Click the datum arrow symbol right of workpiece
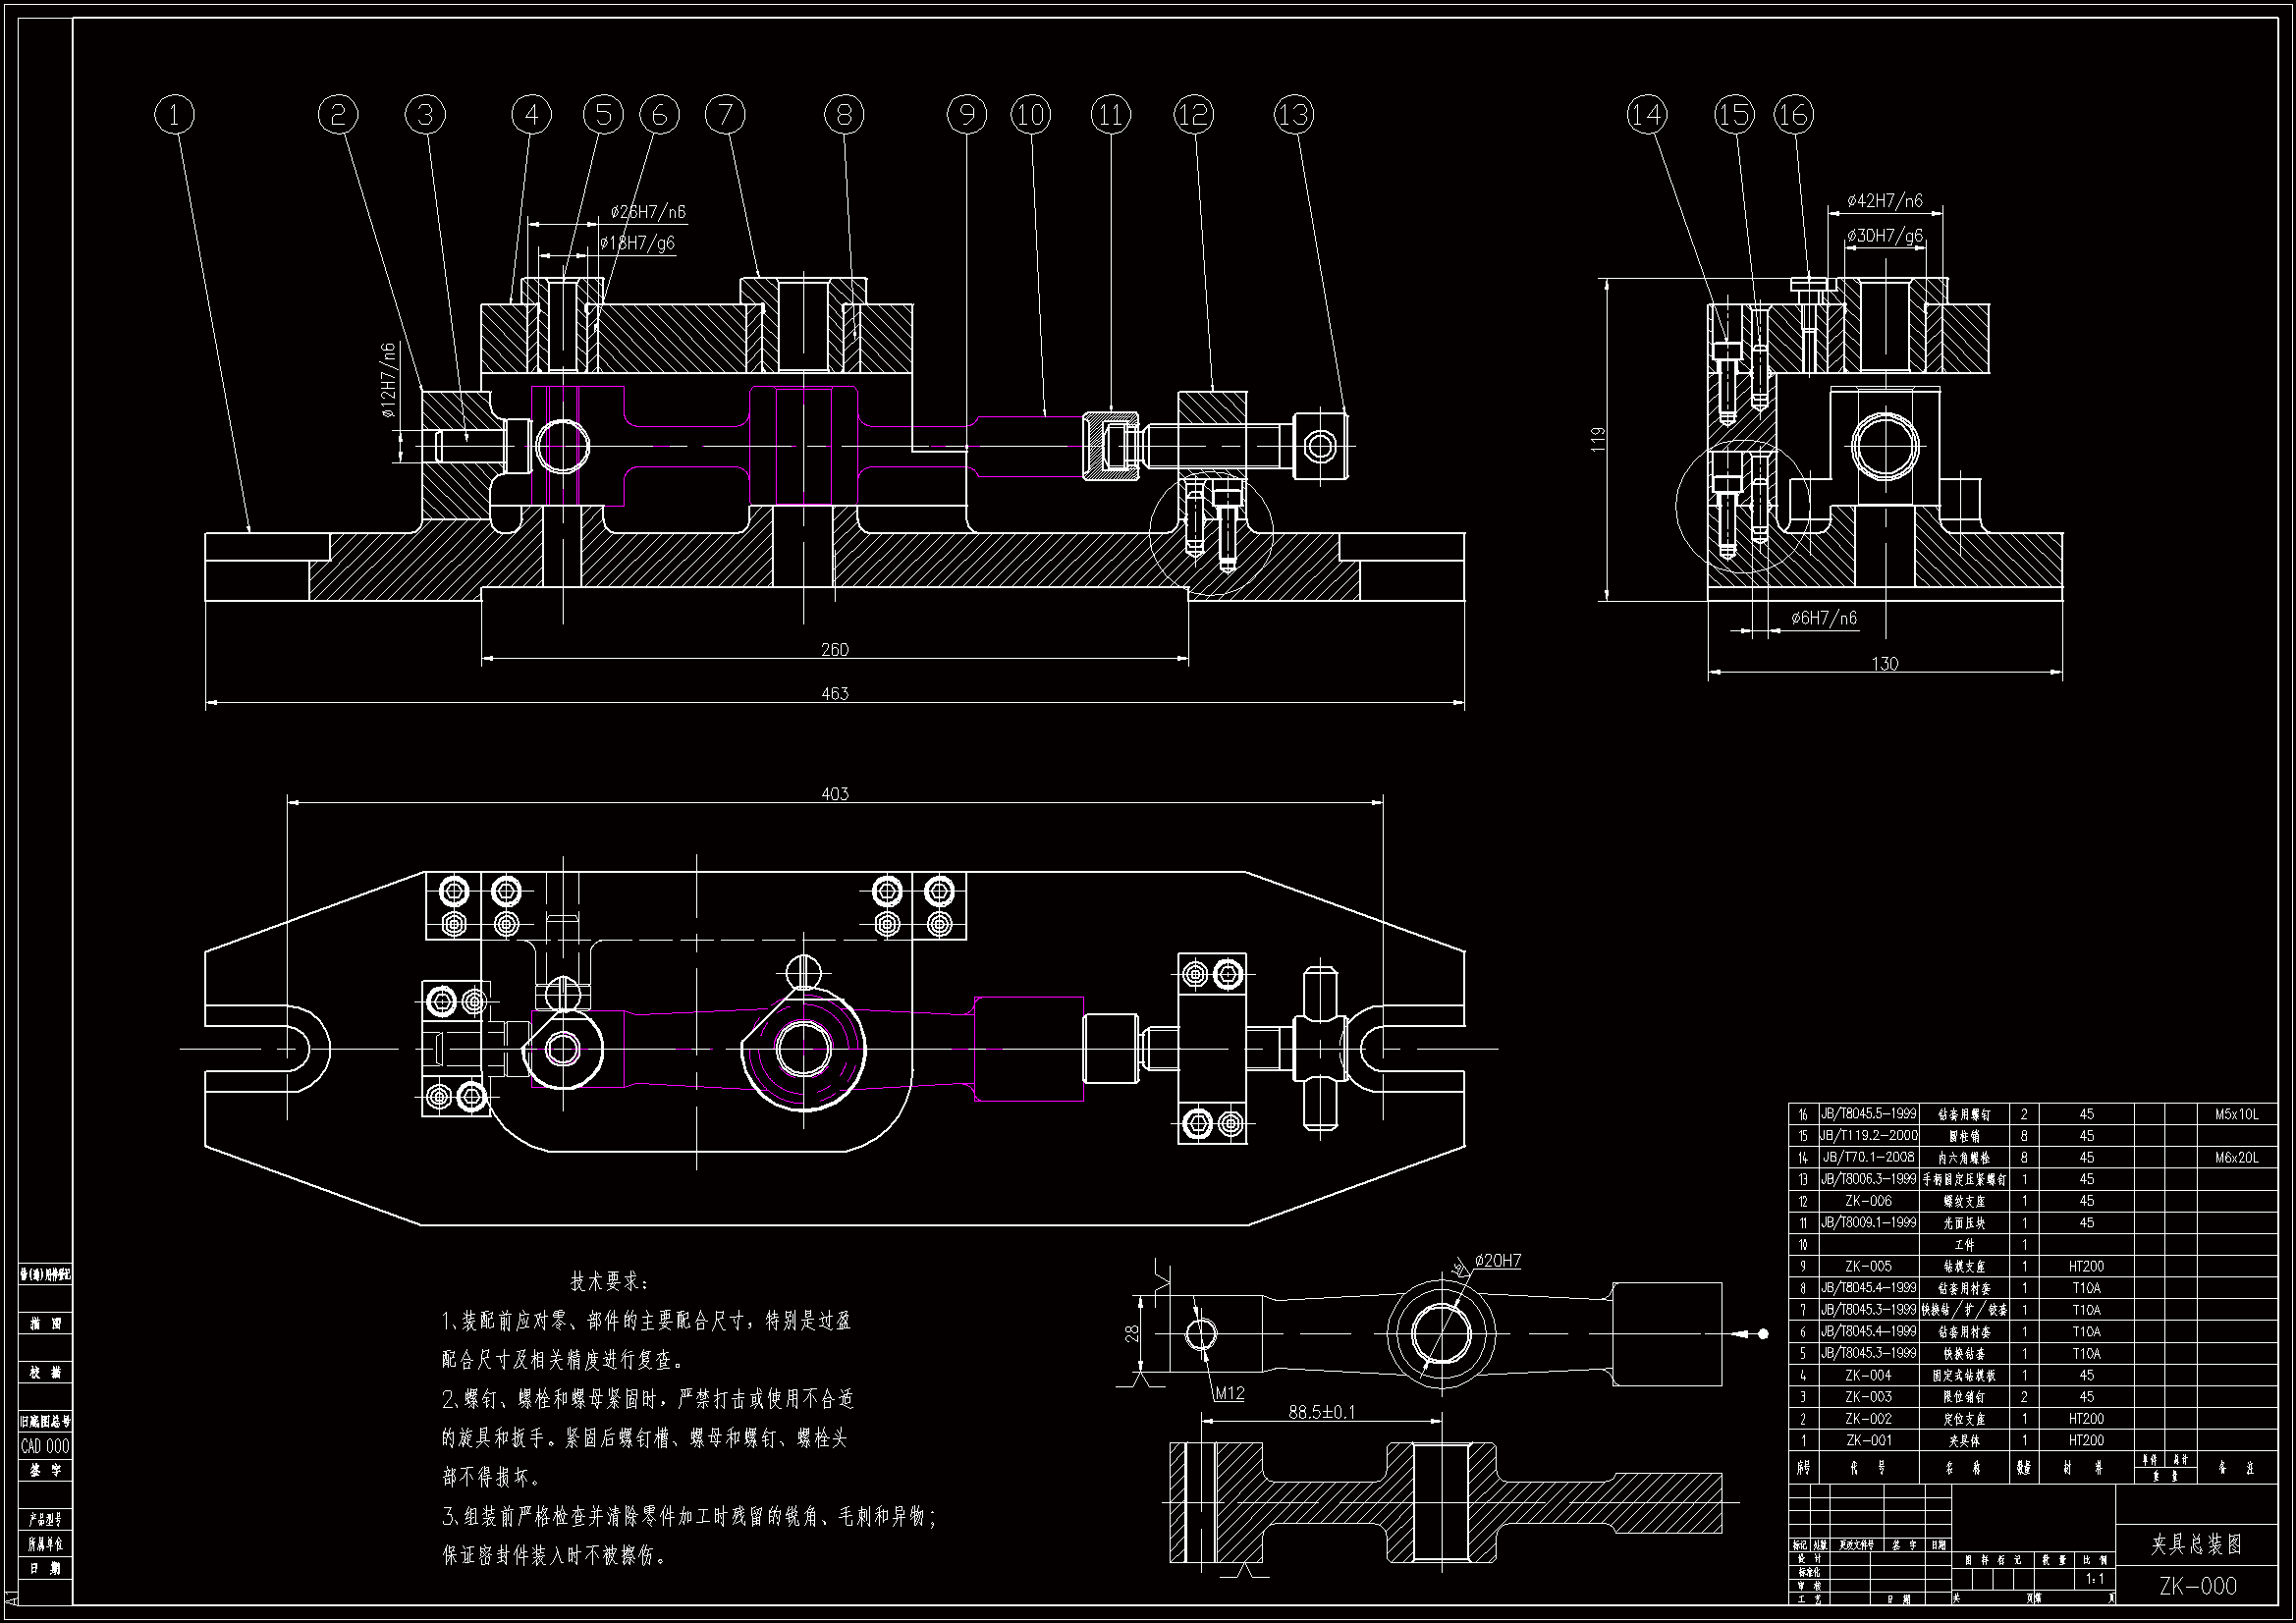The height and width of the screenshot is (1623, 2296). tap(1750, 1333)
